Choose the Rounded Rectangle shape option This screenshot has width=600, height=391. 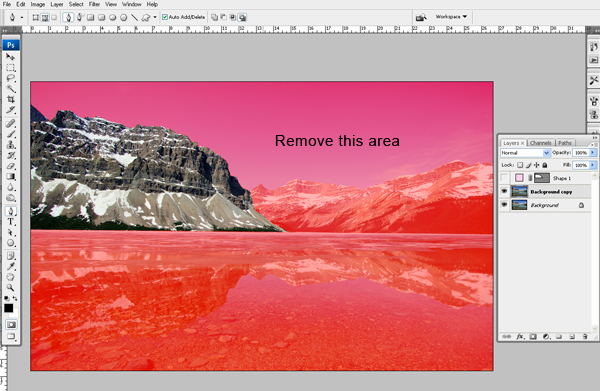tap(101, 17)
